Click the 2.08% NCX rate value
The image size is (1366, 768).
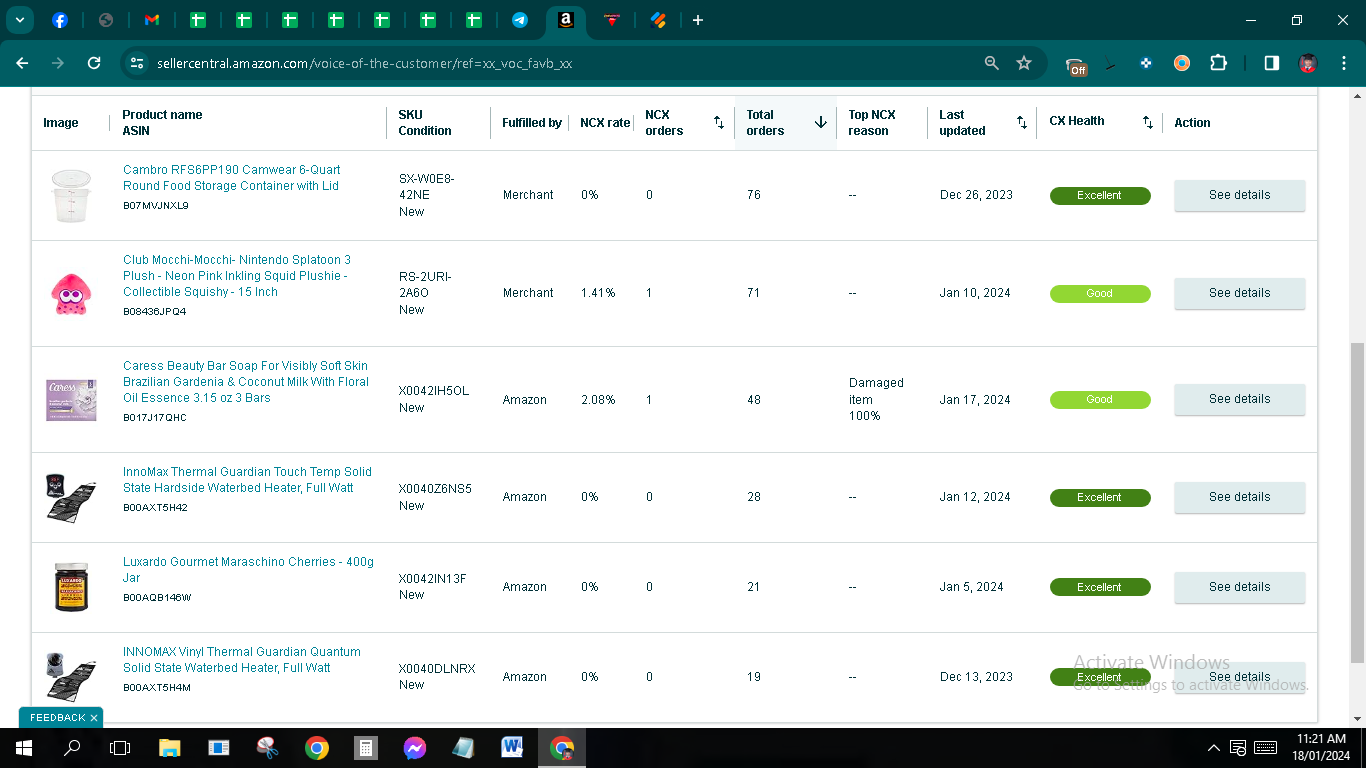tap(598, 400)
